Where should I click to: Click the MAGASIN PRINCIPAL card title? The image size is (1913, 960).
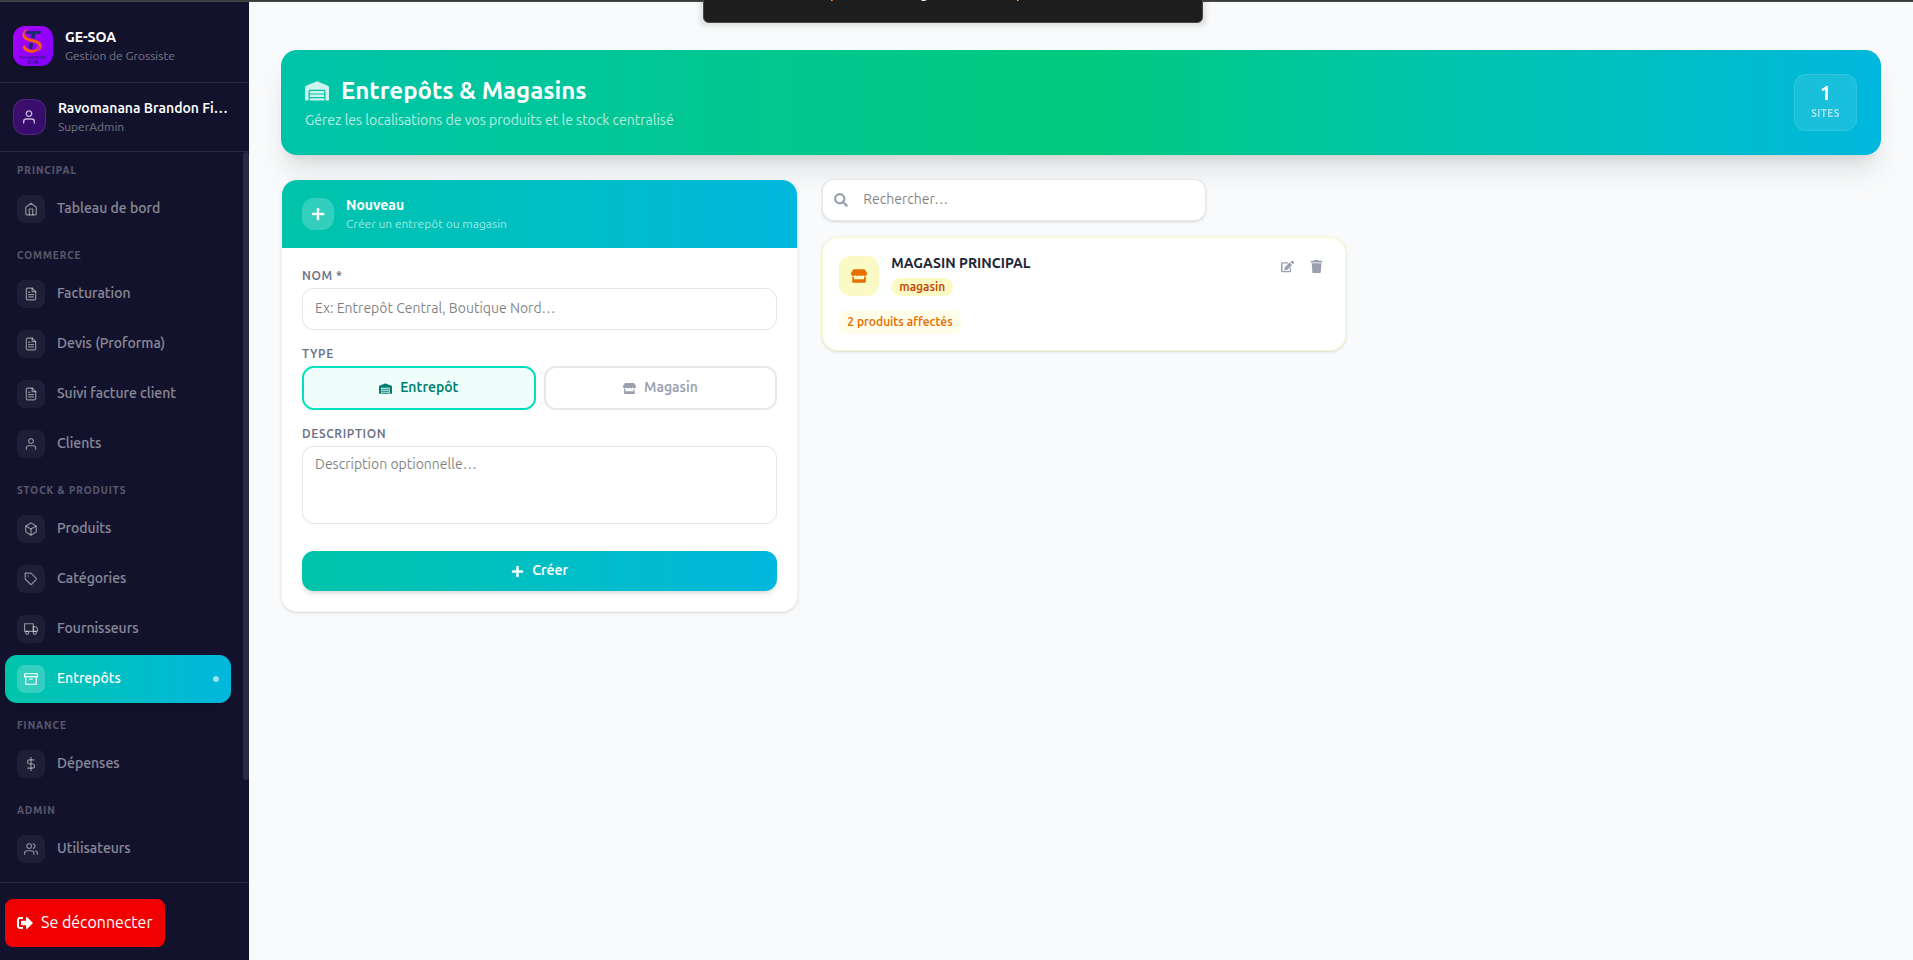pos(961,263)
